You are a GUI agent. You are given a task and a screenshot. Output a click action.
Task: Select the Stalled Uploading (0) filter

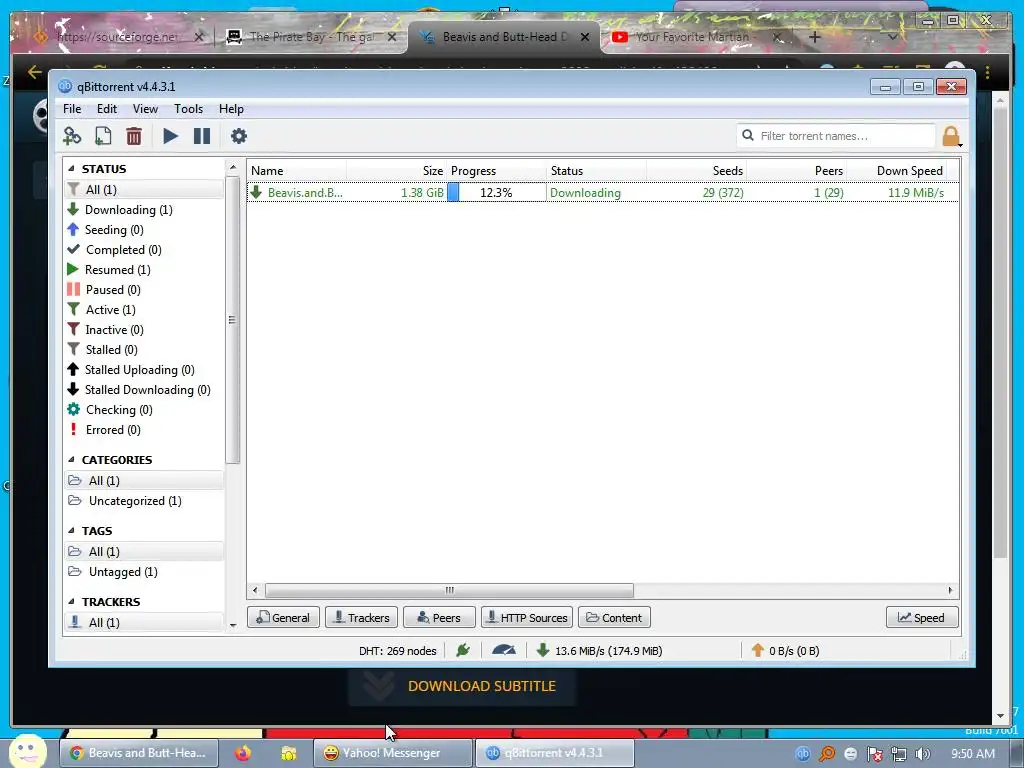tap(139, 370)
